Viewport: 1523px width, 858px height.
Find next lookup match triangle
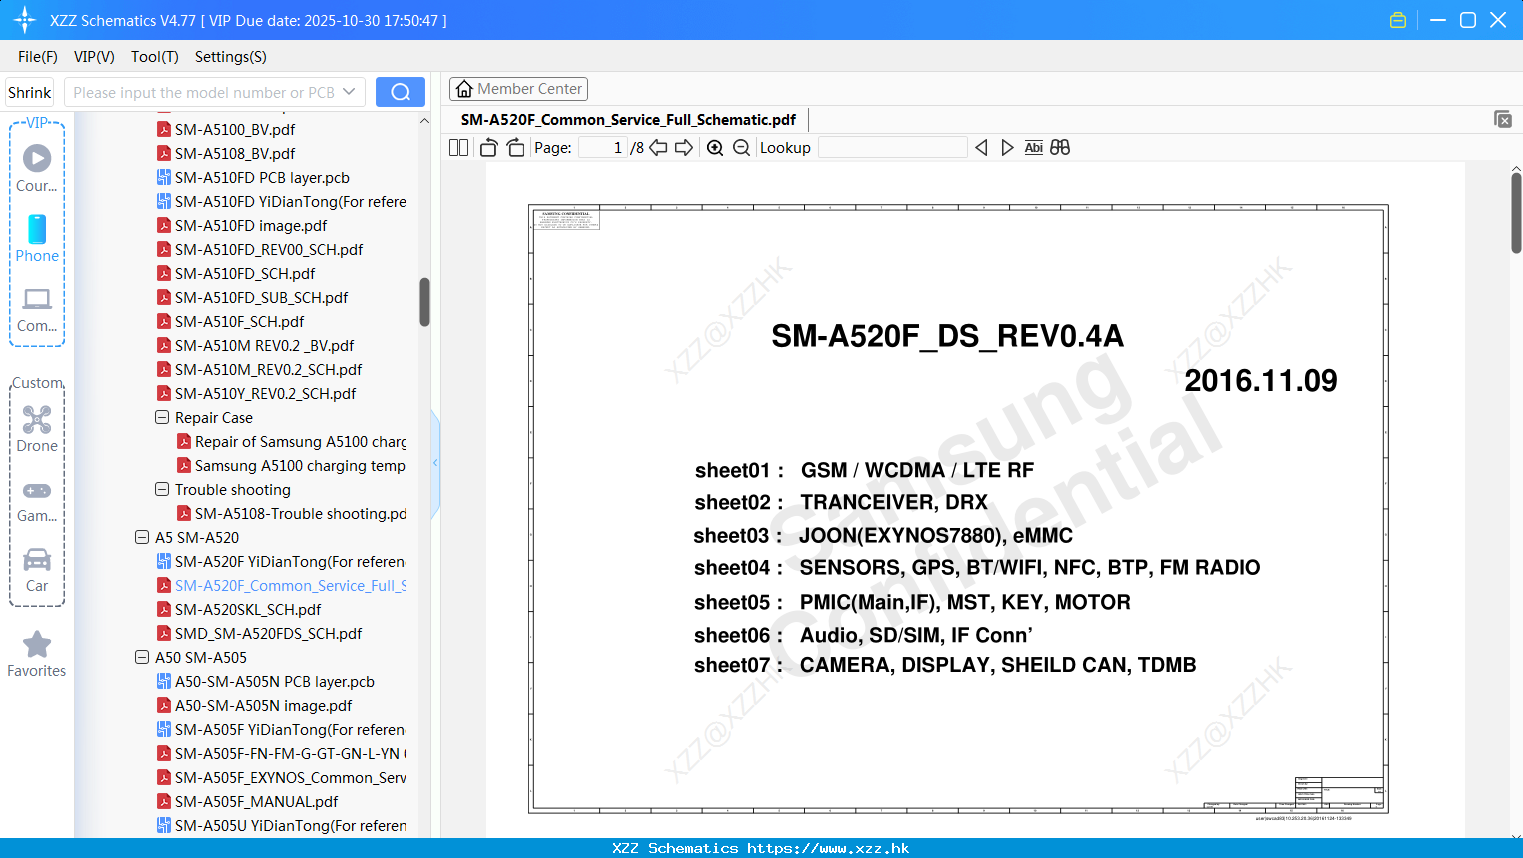(x=1007, y=147)
